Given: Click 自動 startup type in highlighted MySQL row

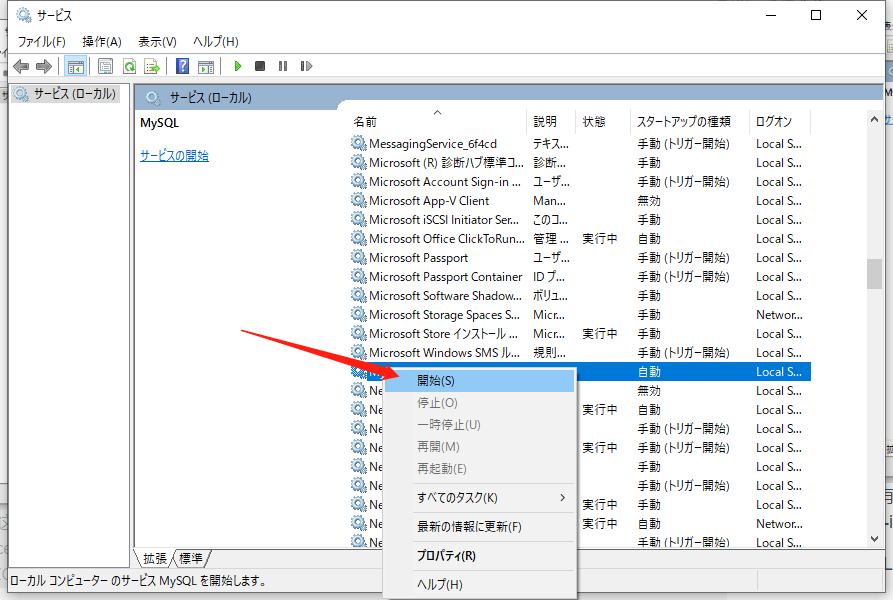Looking at the screenshot, I should coord(649,372).
